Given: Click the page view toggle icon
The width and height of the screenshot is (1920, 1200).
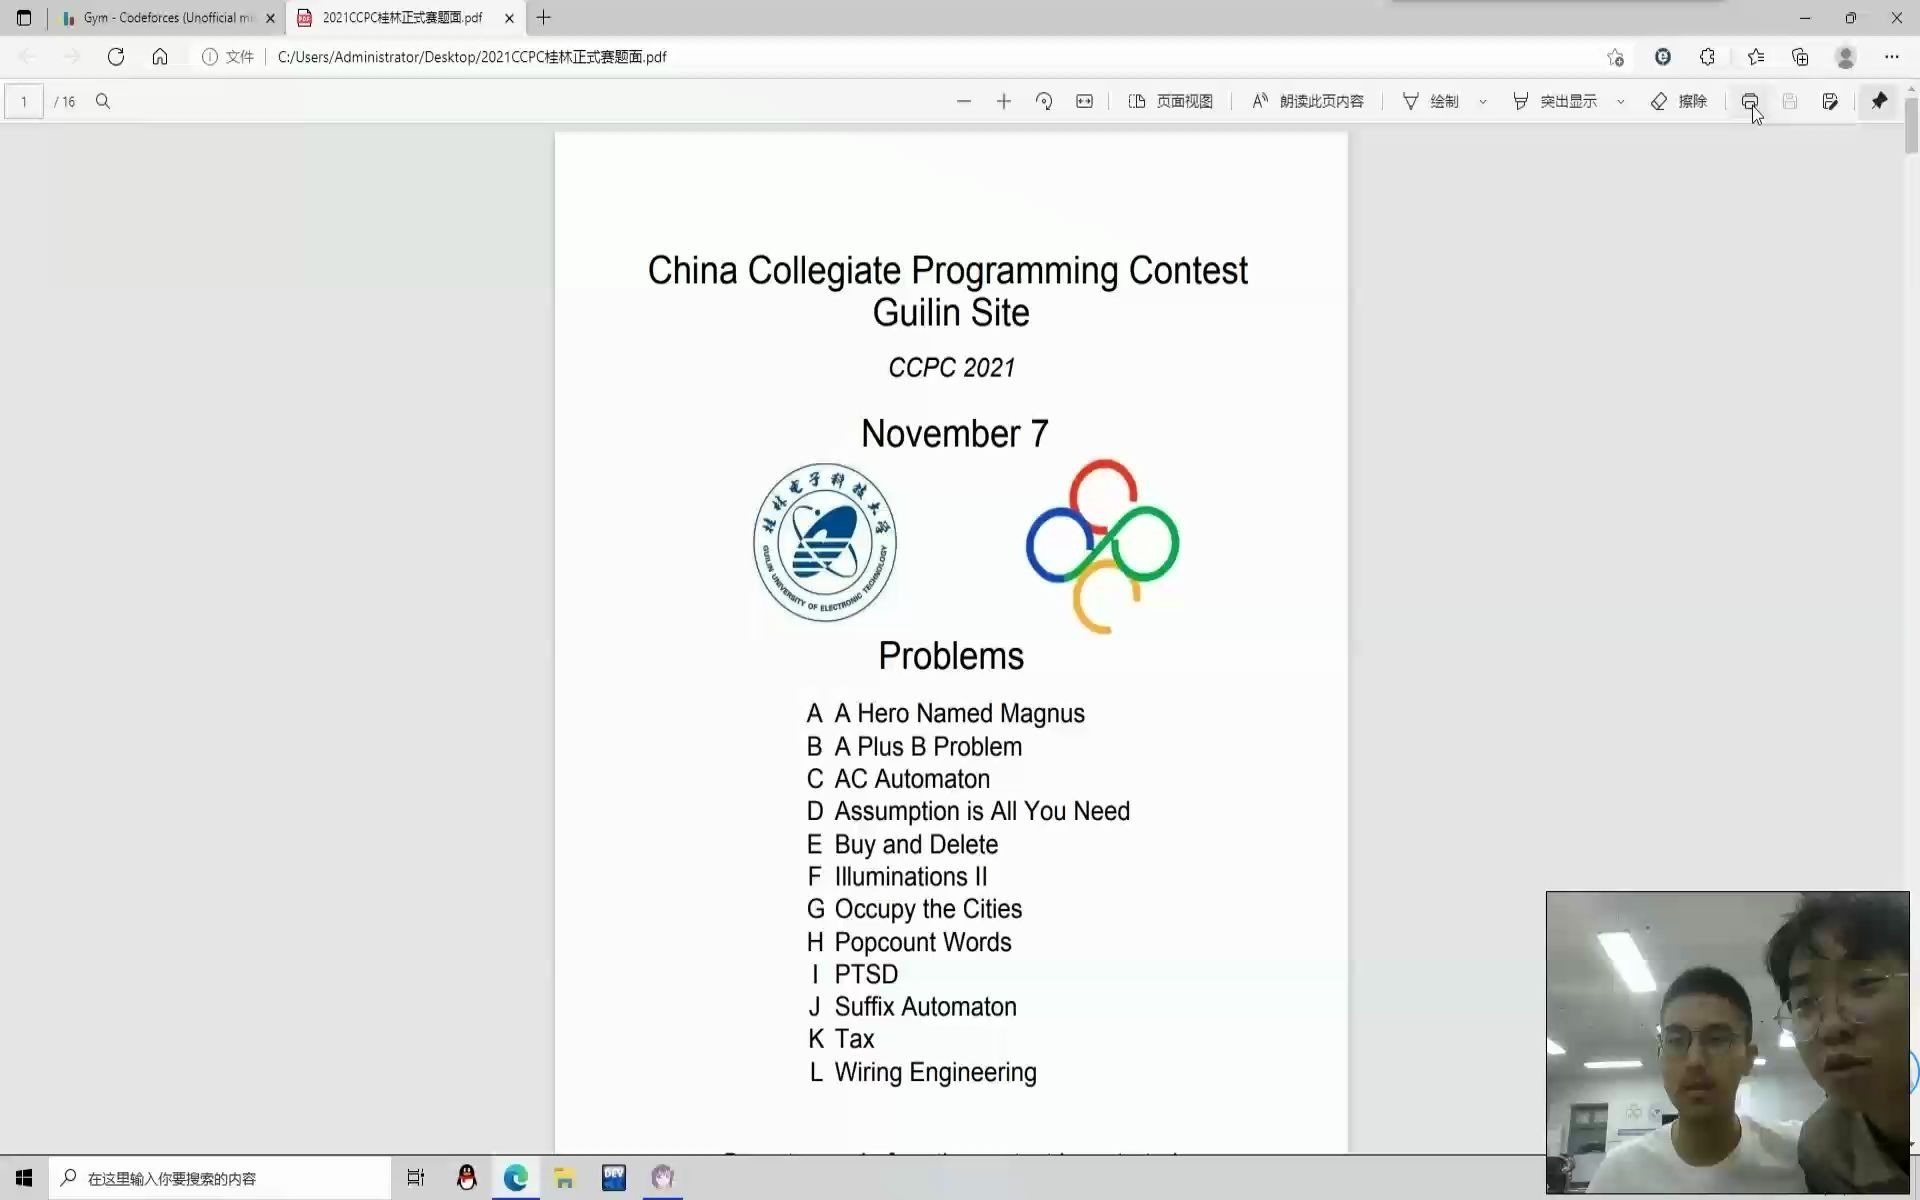Looking at the screenshot, I should 1135,100.
